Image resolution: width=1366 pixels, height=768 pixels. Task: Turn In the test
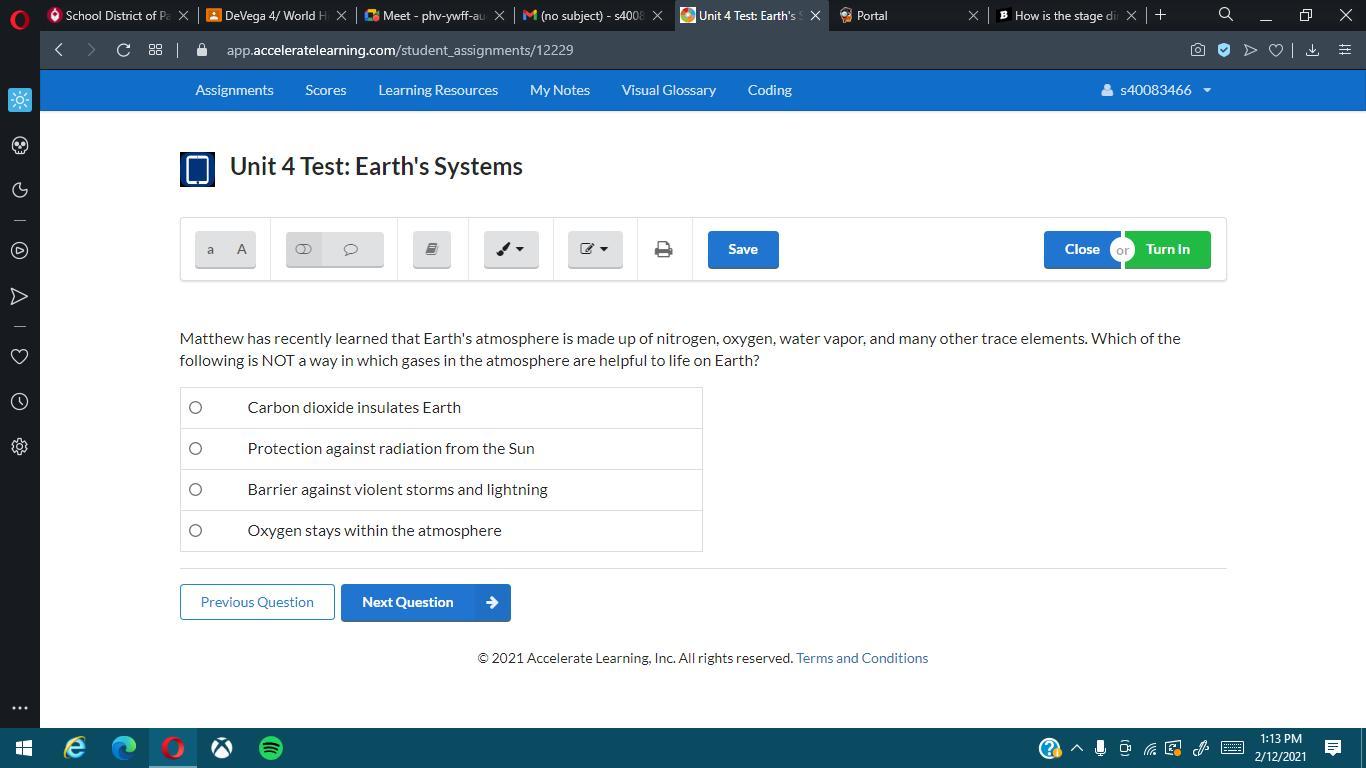coord(1168,249)
